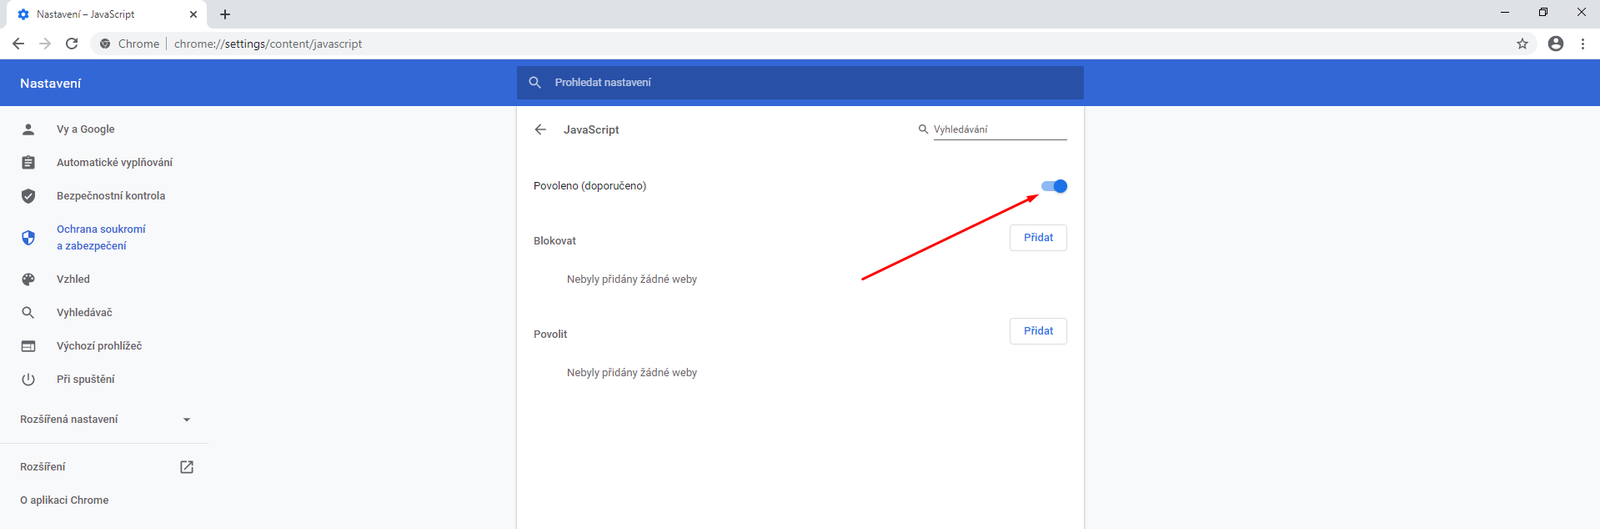This screenshot has height=529, width=1600.
Task: Click the browser back navigation arrow
Action: click(x=18, y=44)
